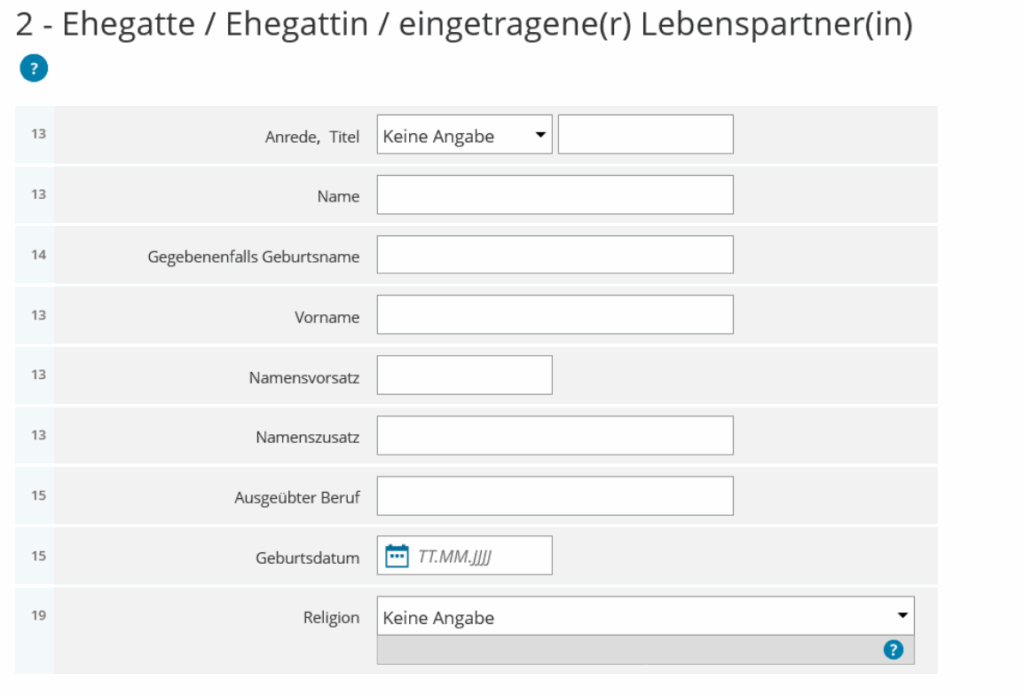This screenshot has width=1024, height=696.
Task: Click the help icon under Religion dropdown
Action: coord(893,650)
